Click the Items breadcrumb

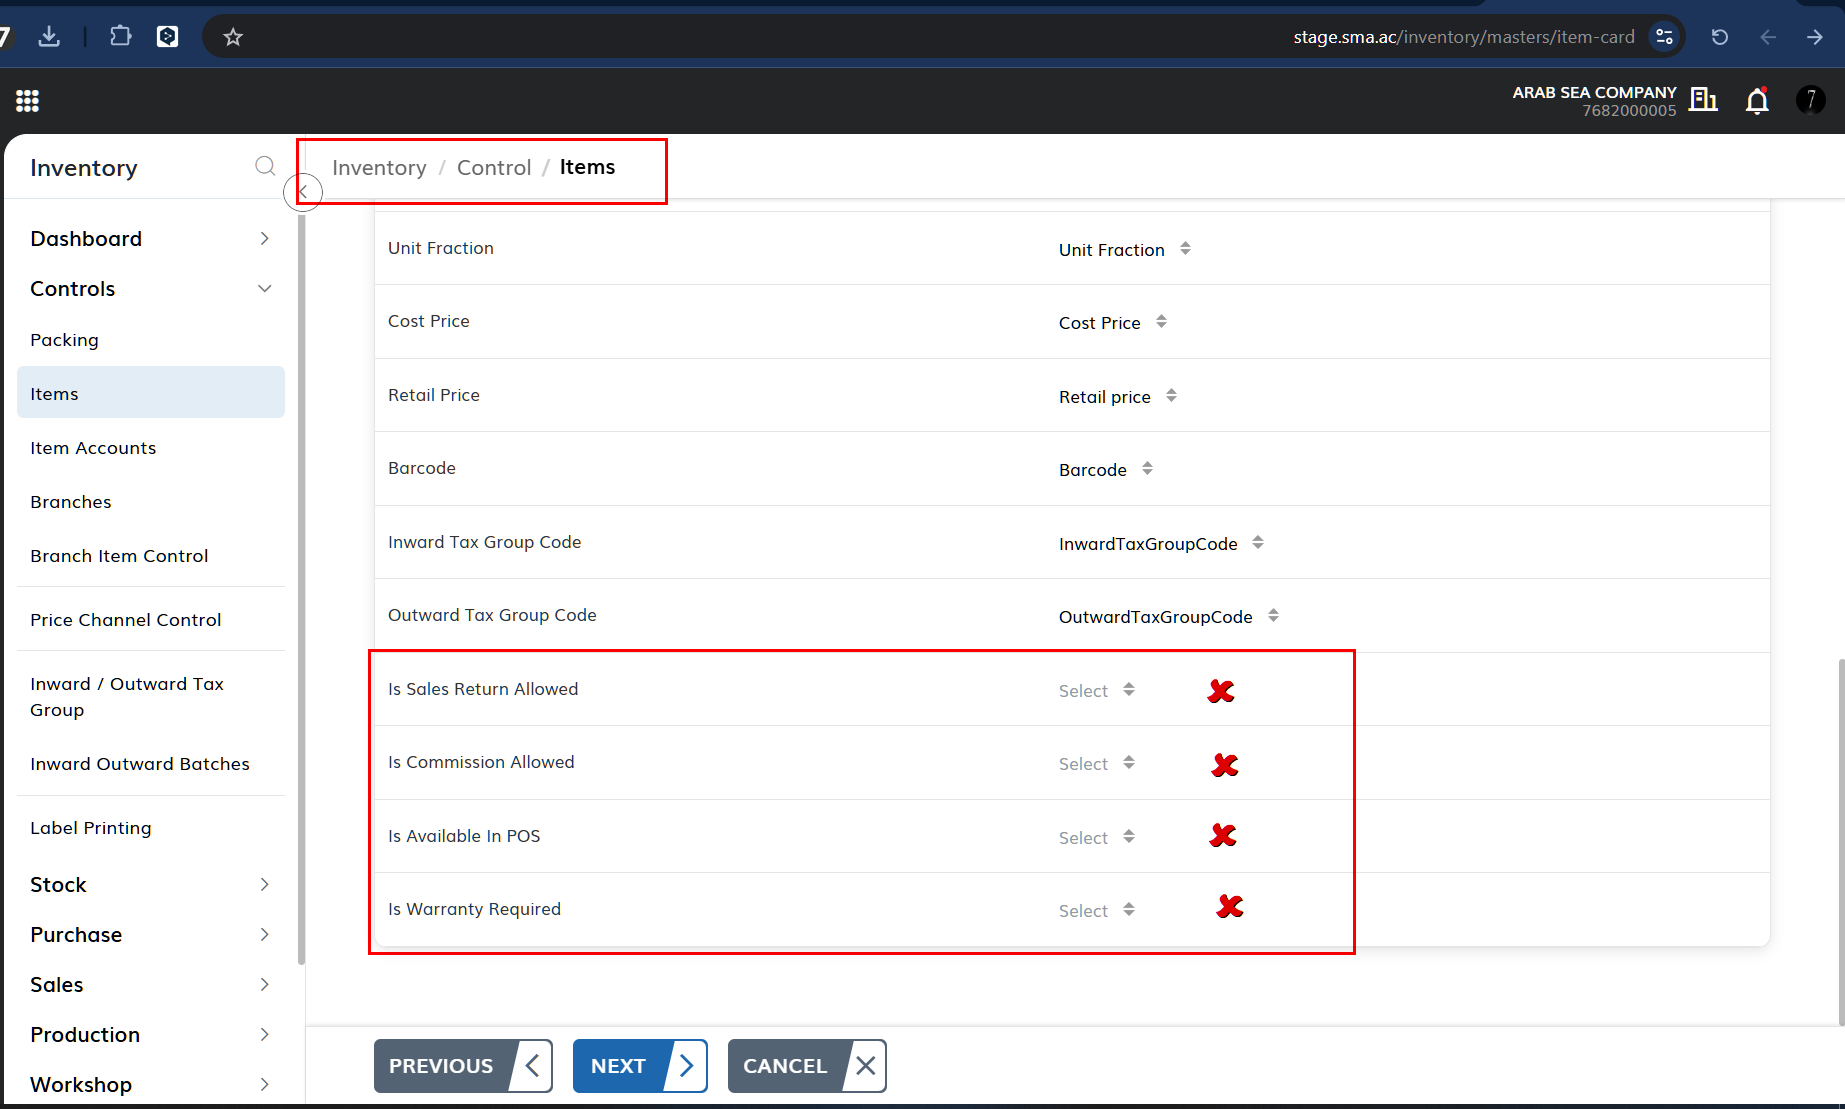(x=587, y=167)
